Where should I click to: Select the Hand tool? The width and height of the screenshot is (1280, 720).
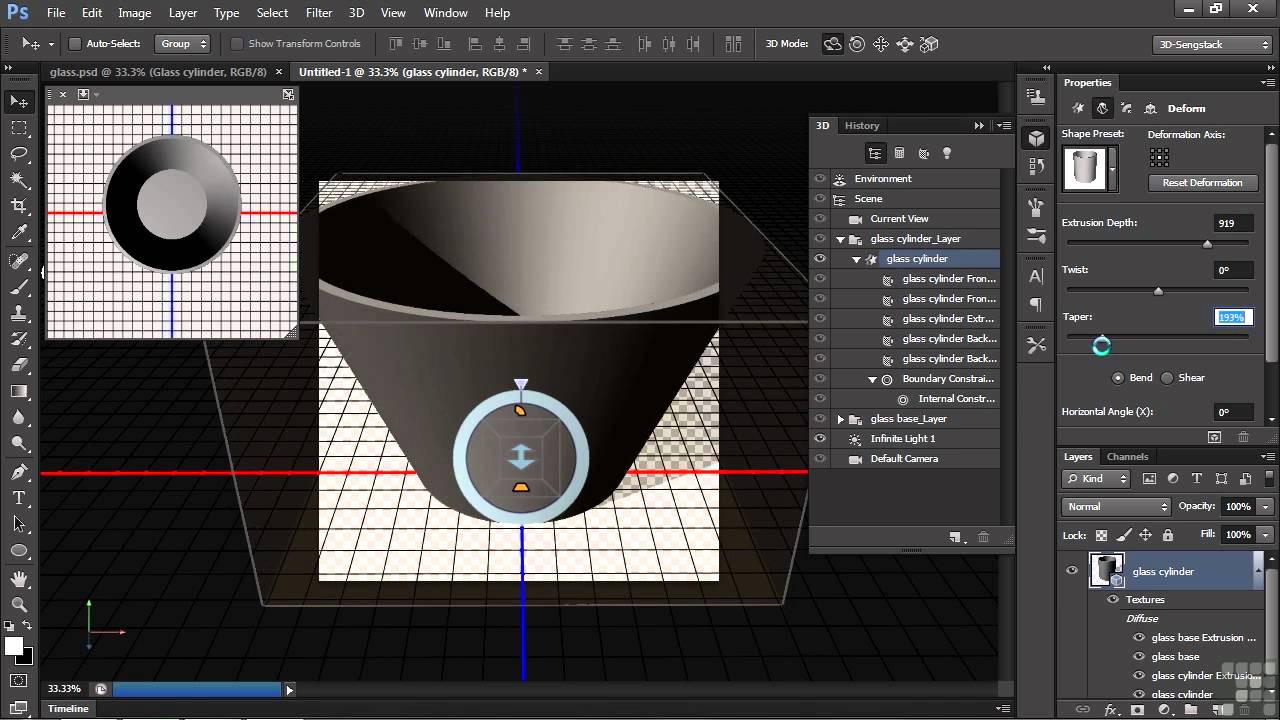pos(19,578)
